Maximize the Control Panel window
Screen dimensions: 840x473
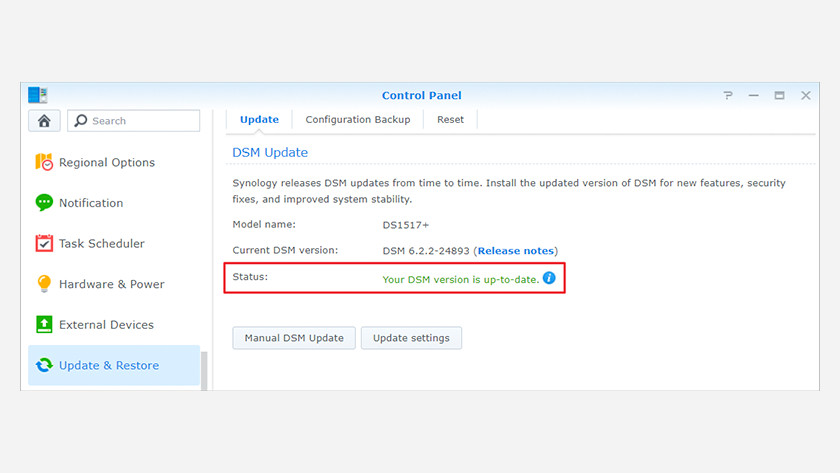779,95
